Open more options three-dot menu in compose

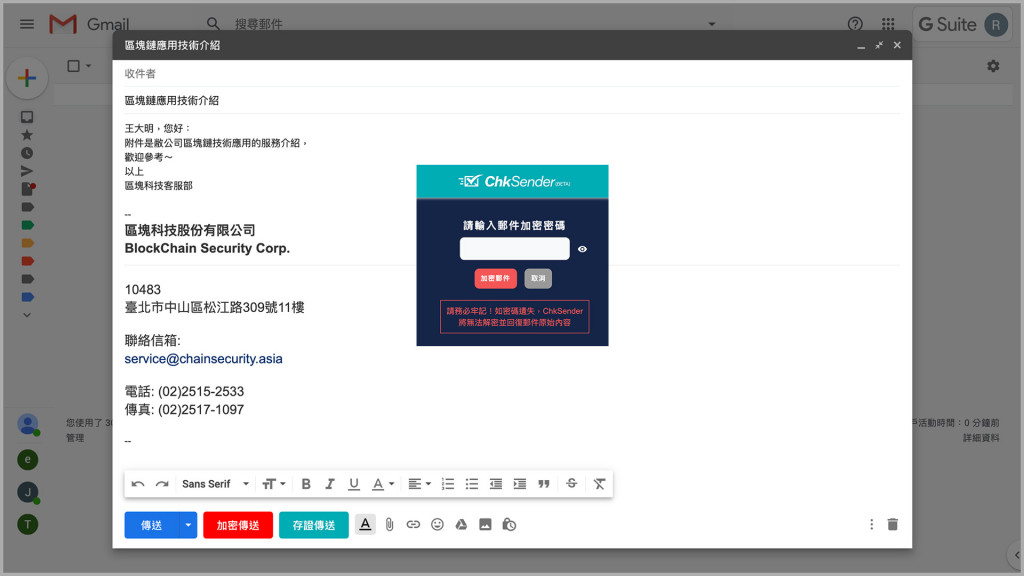(871, 524)
